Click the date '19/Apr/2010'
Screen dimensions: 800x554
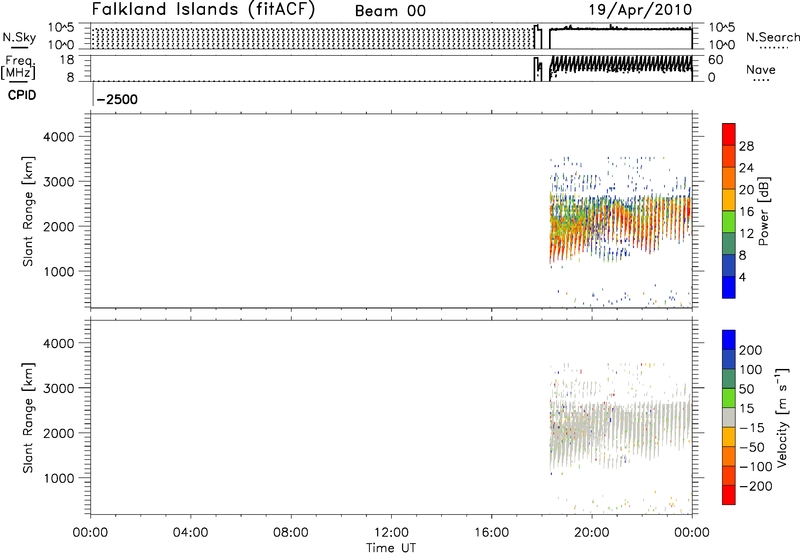click(x=640, y=10)
